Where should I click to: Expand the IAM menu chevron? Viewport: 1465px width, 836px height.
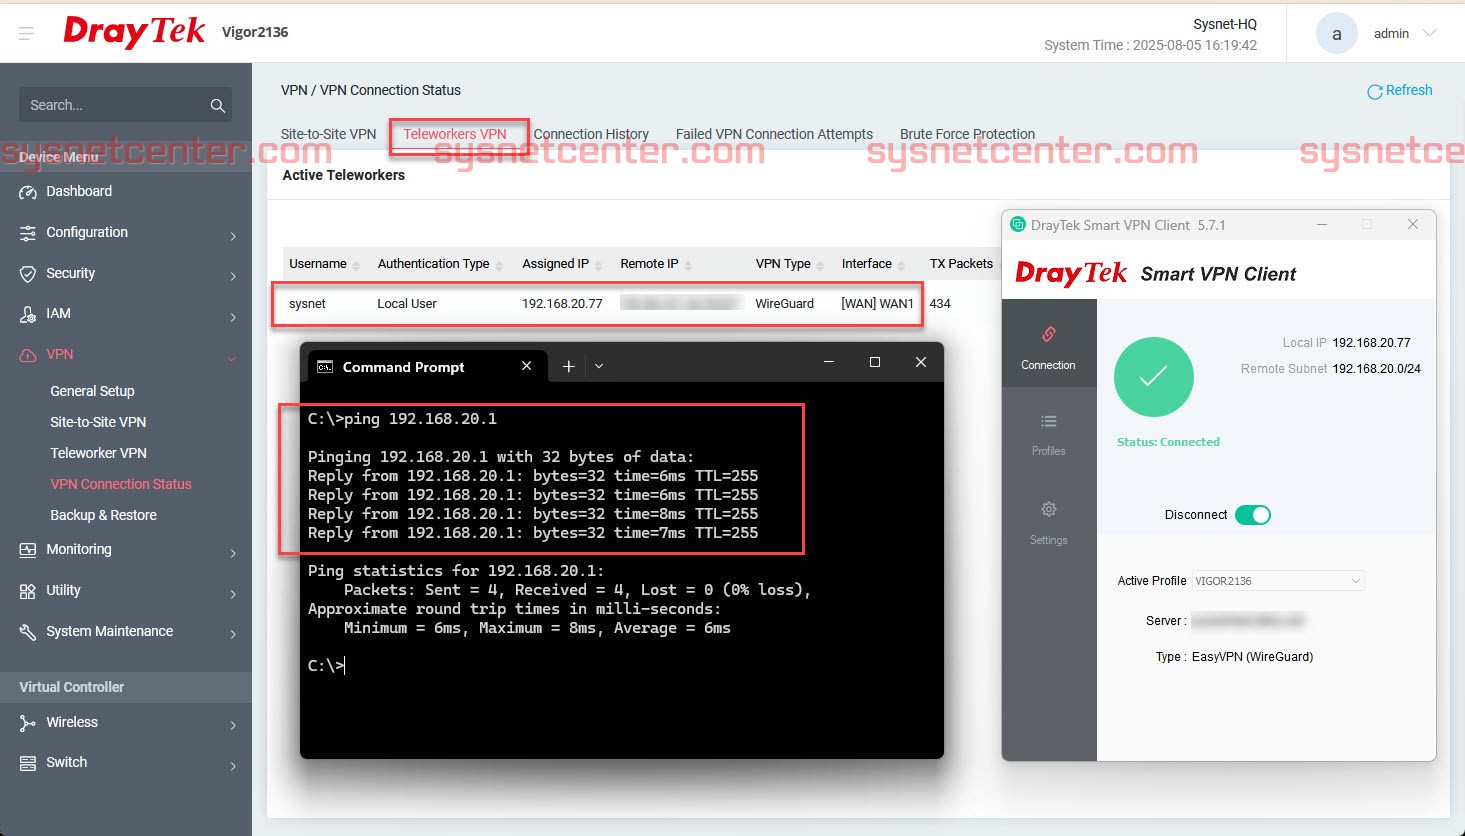tap(233, 317)
